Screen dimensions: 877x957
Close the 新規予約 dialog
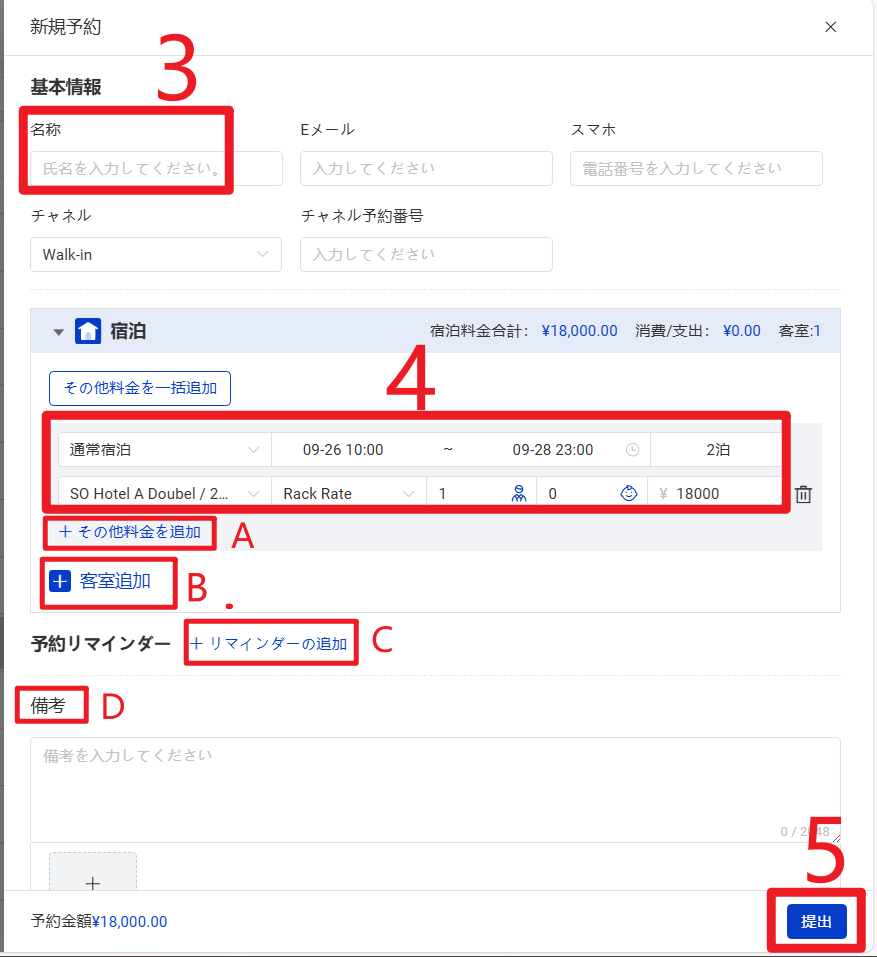(831, 27)
